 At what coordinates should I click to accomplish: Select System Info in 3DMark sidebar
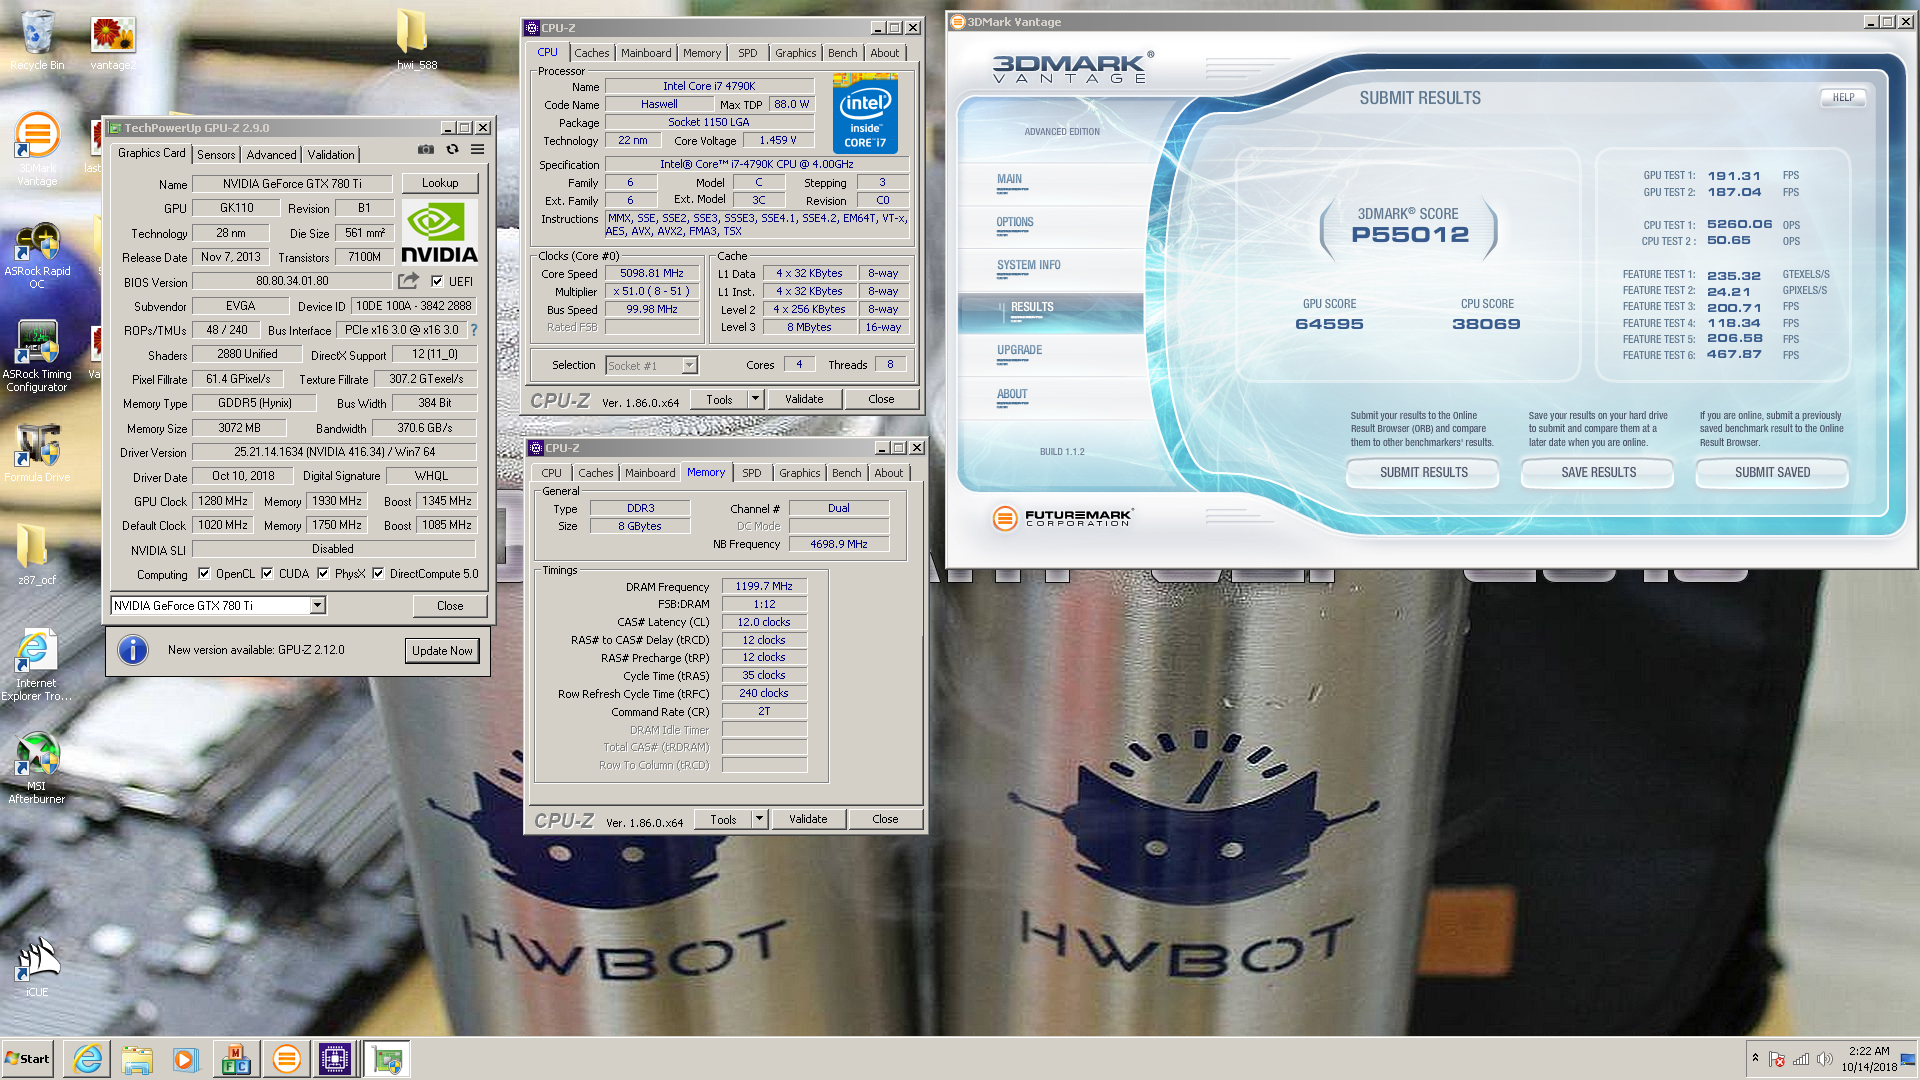(x=1028, y=265)
